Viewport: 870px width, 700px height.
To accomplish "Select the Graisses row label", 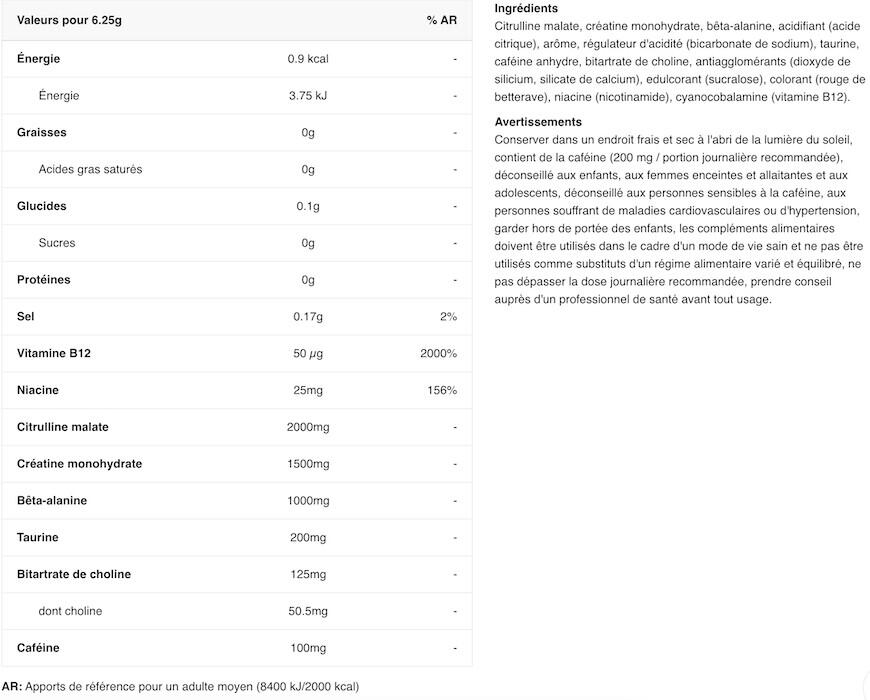I will (42, 132).
